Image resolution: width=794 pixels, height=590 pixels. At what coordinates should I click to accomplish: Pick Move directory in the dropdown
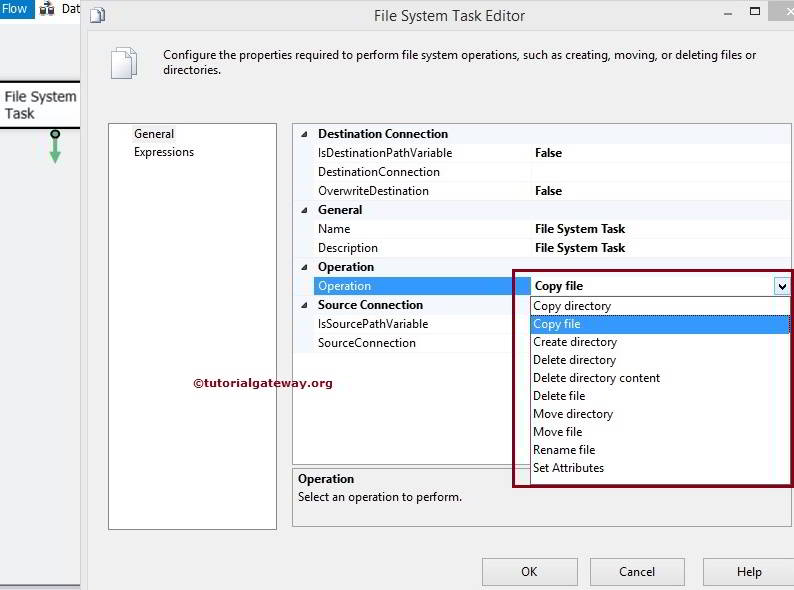tap(573, 414)
